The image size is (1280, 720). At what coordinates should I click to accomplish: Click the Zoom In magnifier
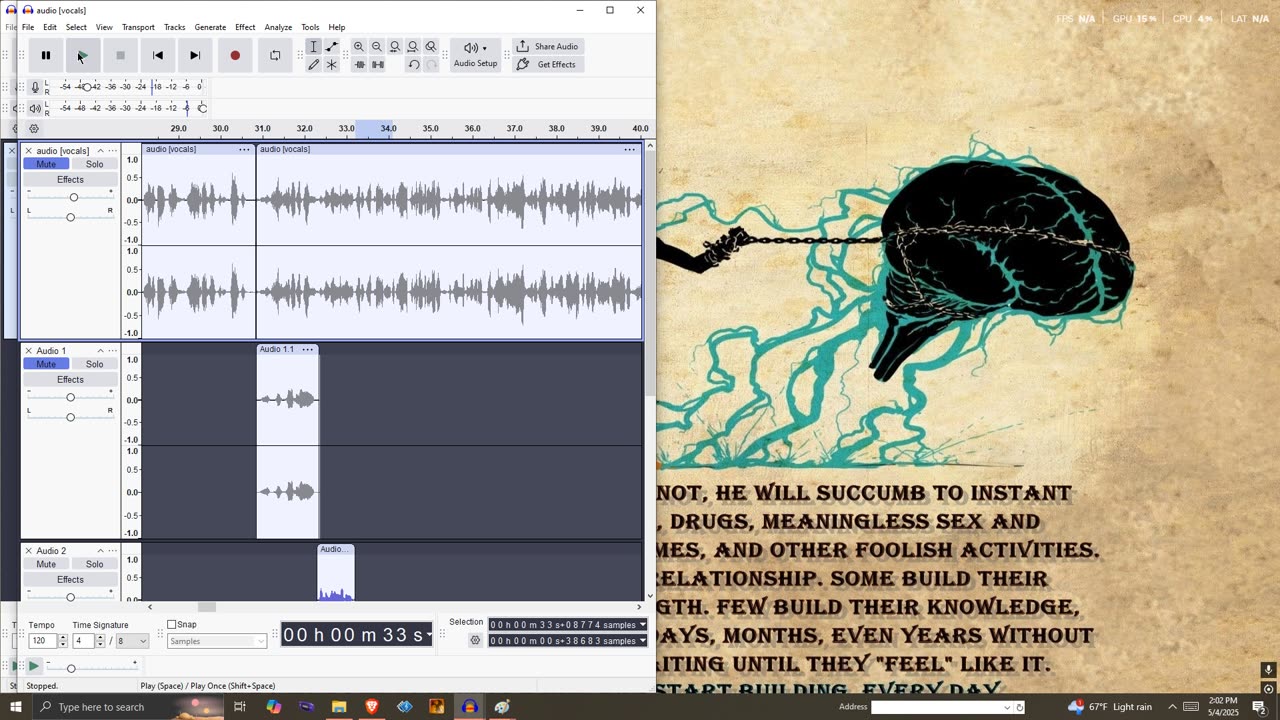pos(359,47)
